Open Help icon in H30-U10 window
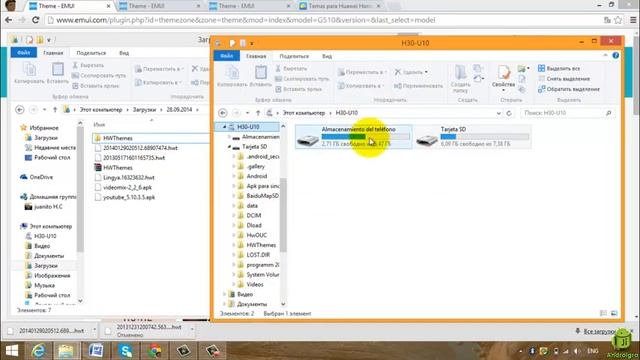This screenshot has width=640, height=360. pyautogui.click(x=616, y=56)
